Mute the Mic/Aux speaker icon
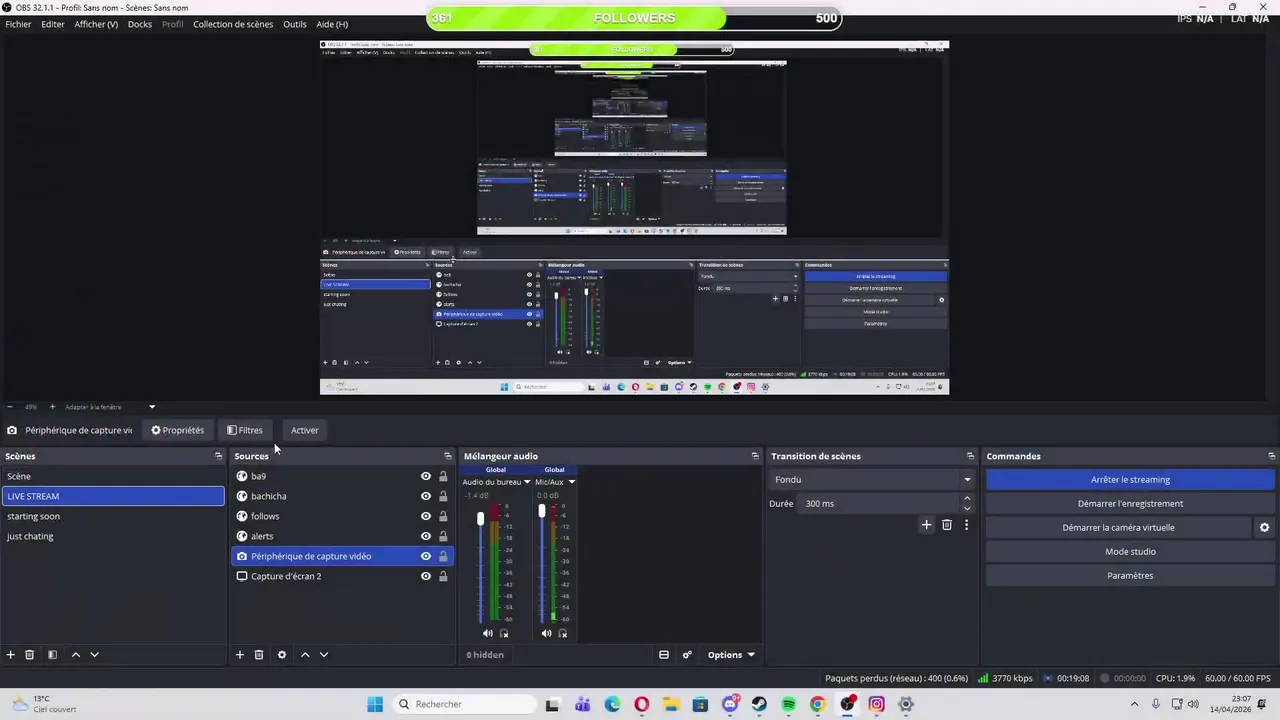Image resolution: width=1280 pixels, height=720 pixels. (546, 633)
